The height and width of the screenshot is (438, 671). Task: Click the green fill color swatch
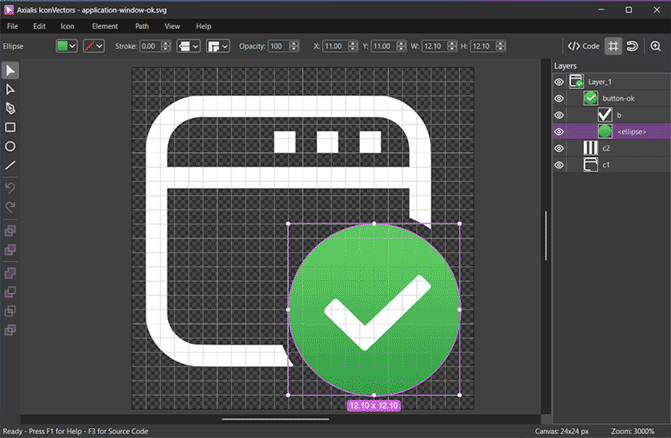(x=63, y=46)
